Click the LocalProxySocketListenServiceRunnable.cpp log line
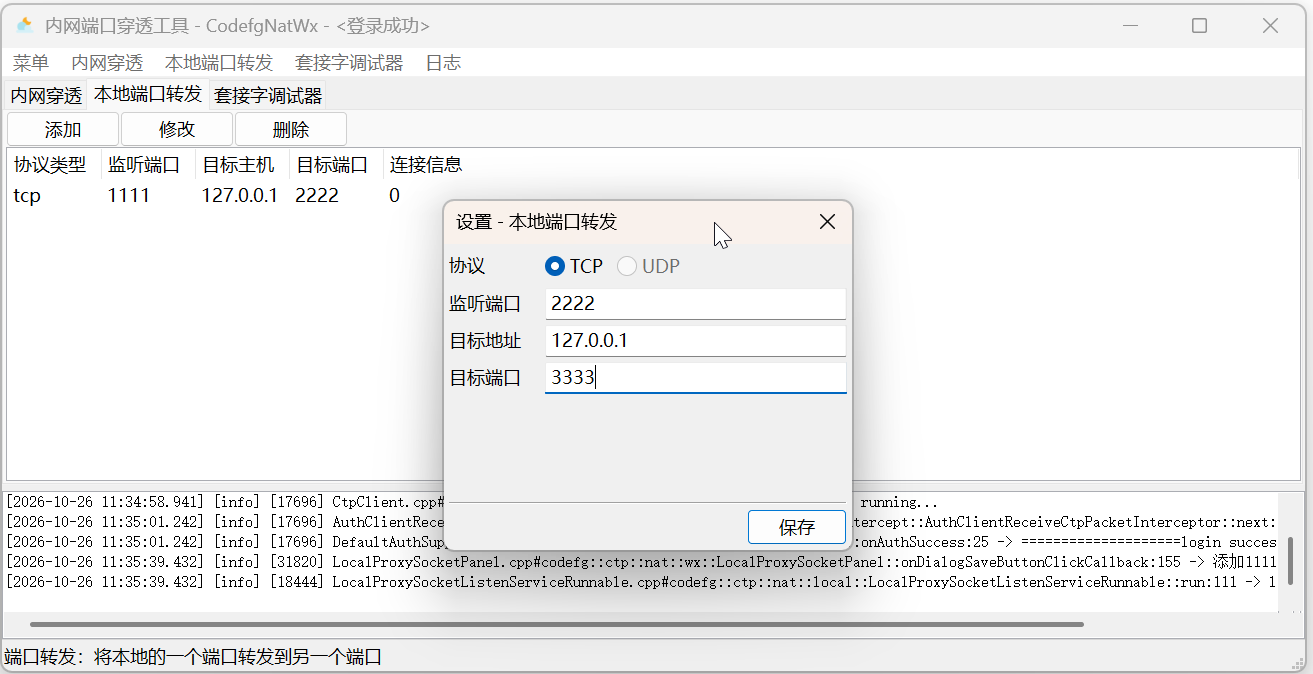Image resolution: width=1313 pixels, height=674 pixels. (x=640, y=581)
